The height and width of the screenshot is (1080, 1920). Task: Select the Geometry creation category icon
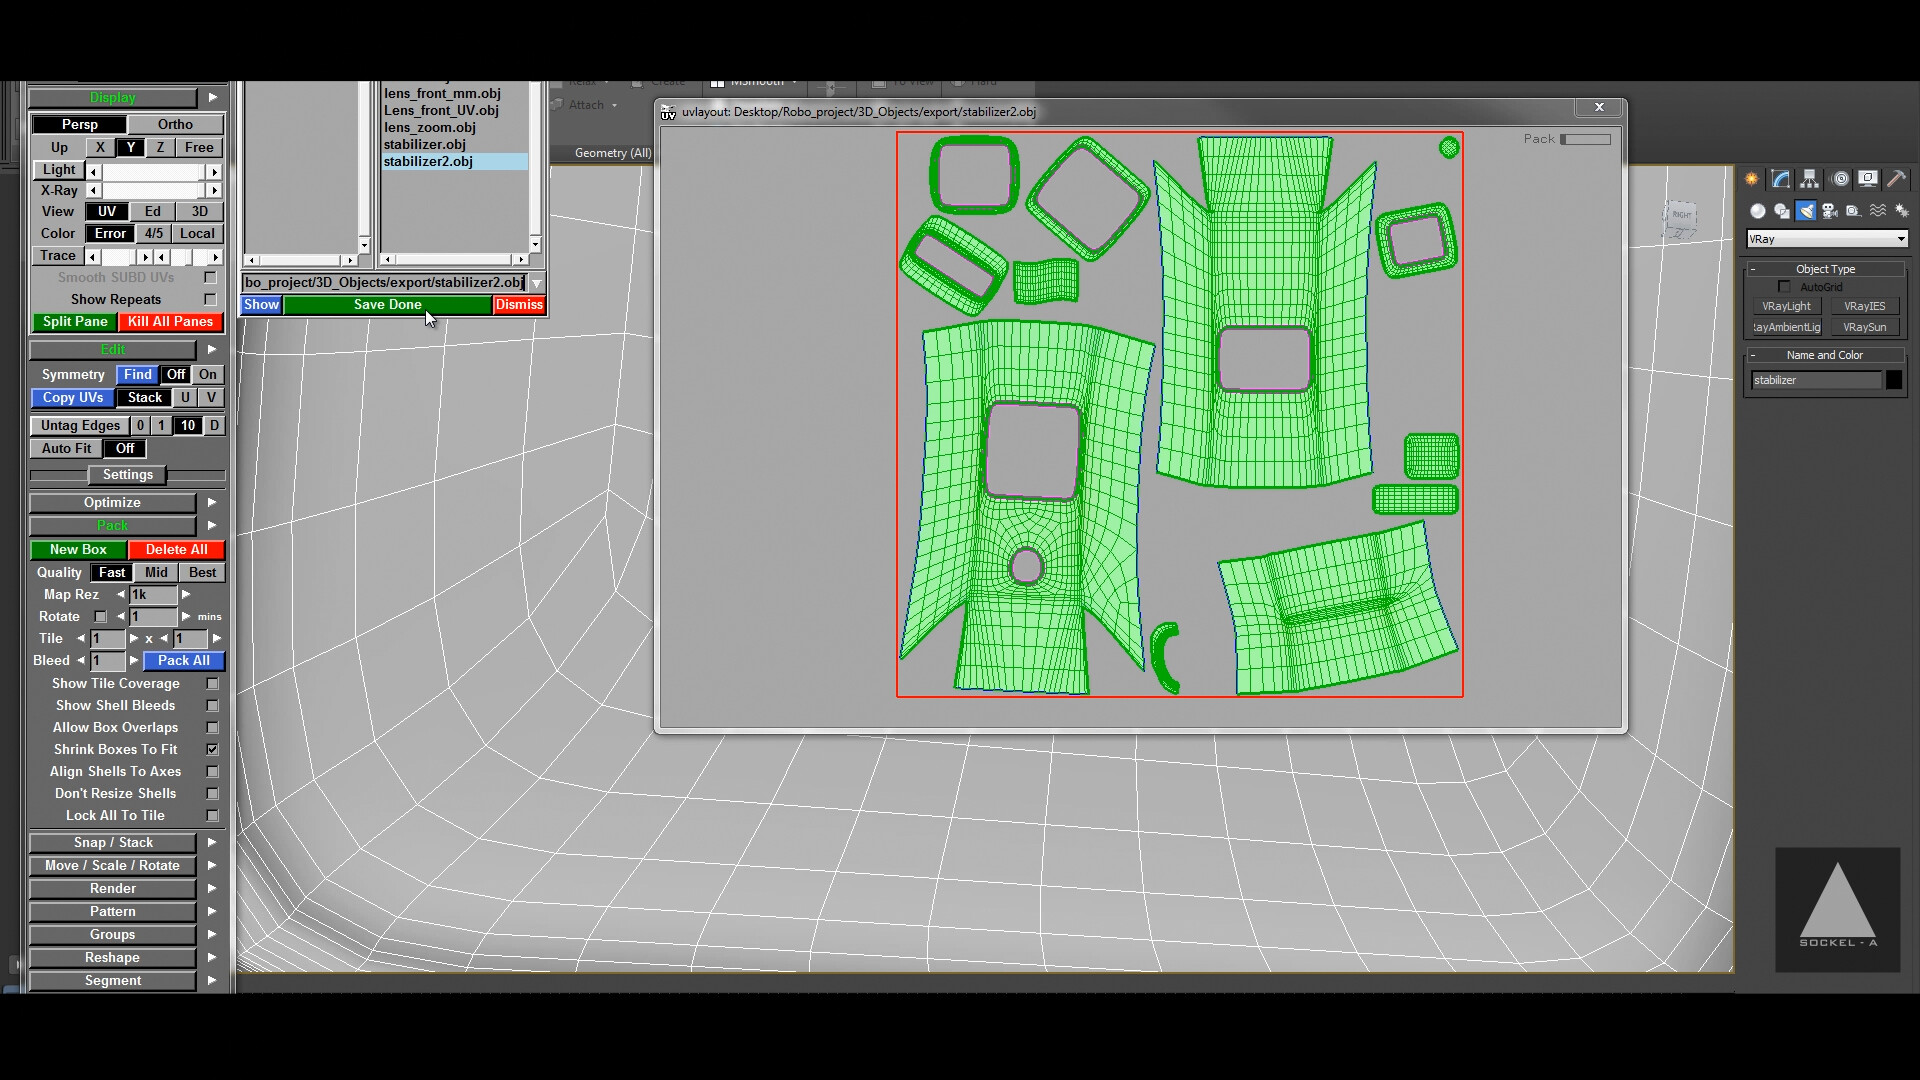(1758, 211)
